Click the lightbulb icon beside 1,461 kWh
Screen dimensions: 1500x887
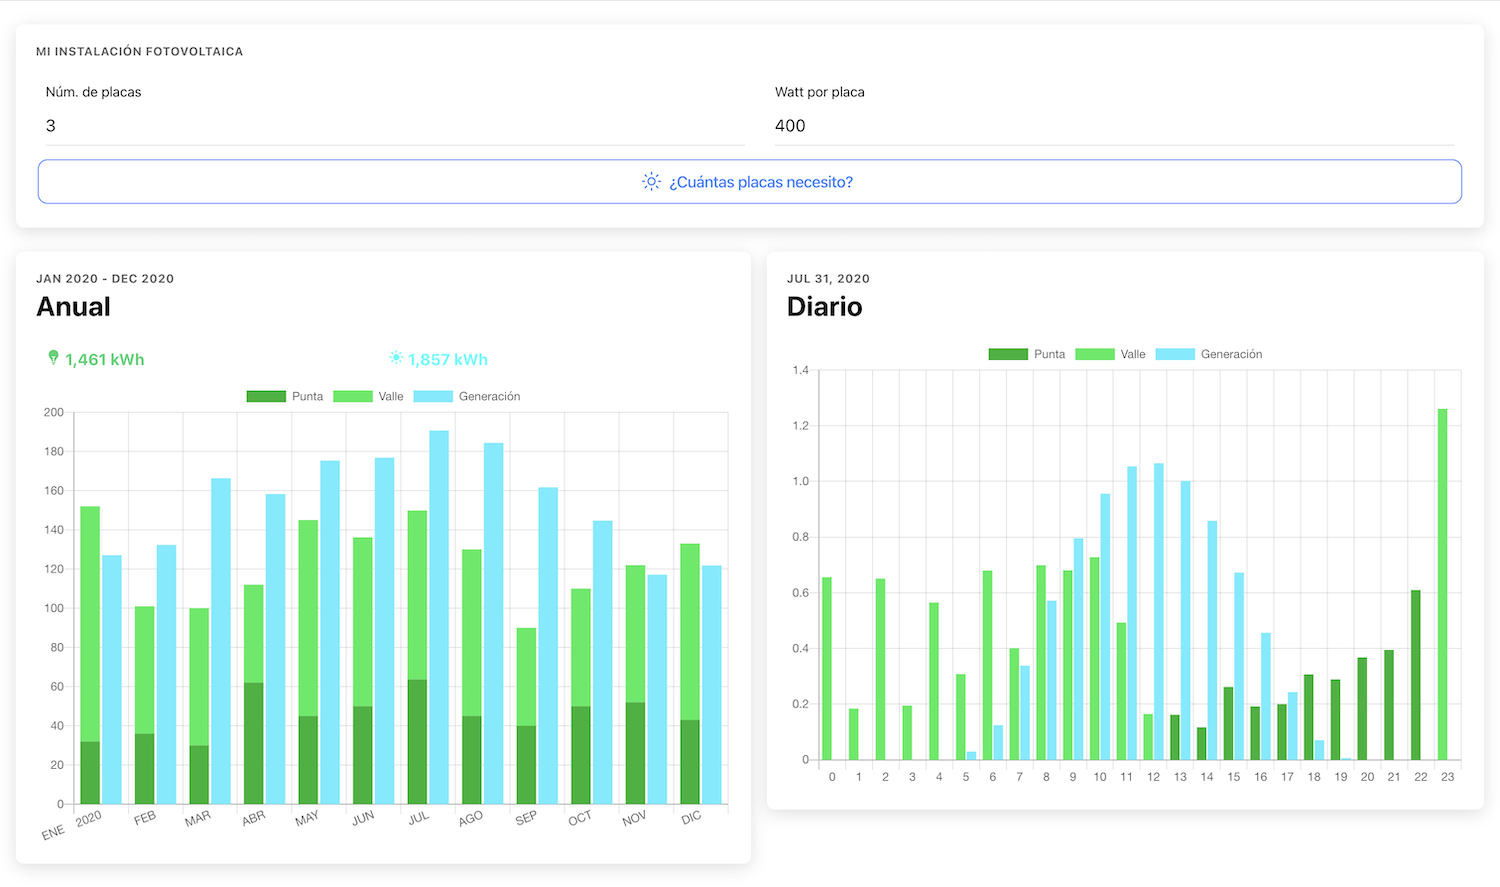pos(53,358)
